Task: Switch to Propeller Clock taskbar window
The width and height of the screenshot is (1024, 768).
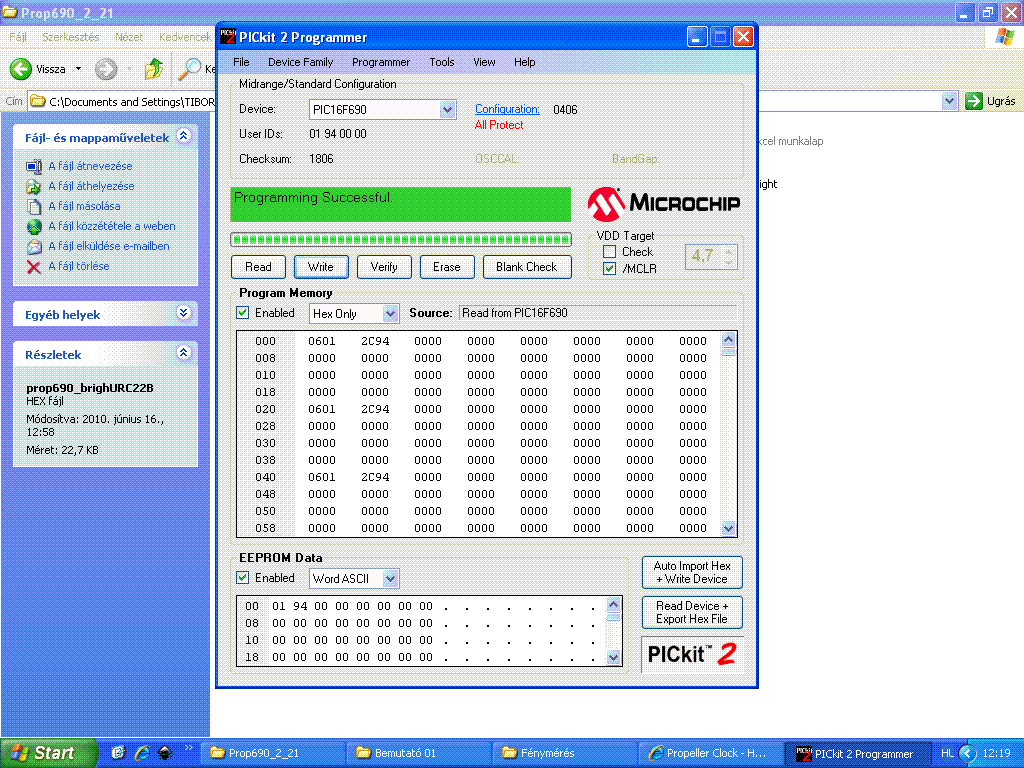Action: click(x=710, y=753)
